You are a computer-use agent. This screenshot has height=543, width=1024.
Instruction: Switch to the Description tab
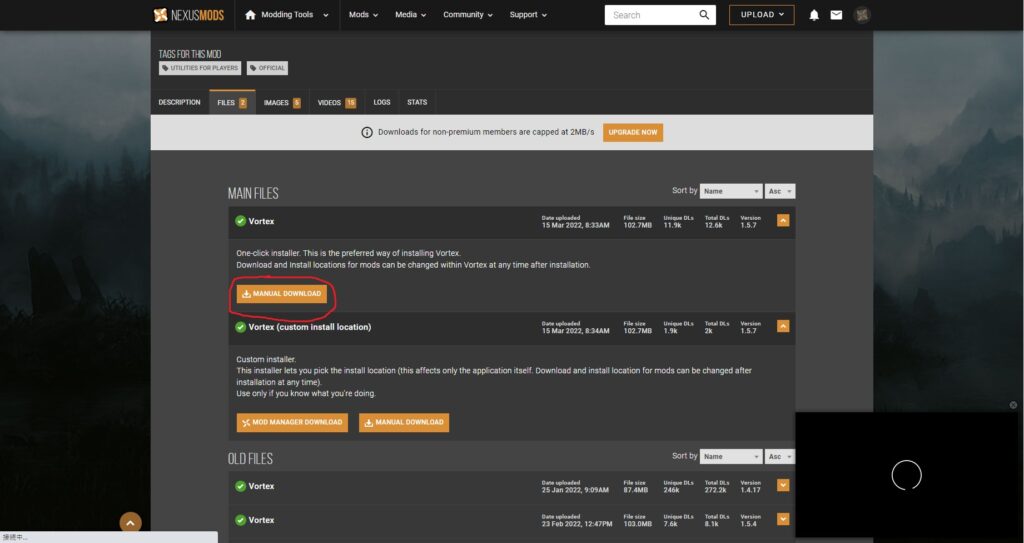180,103
